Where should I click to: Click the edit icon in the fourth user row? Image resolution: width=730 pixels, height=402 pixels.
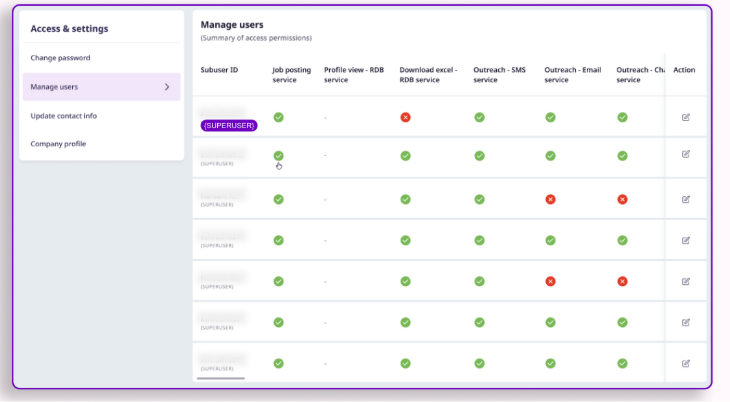pyautogui.click(x=685, y=240)
